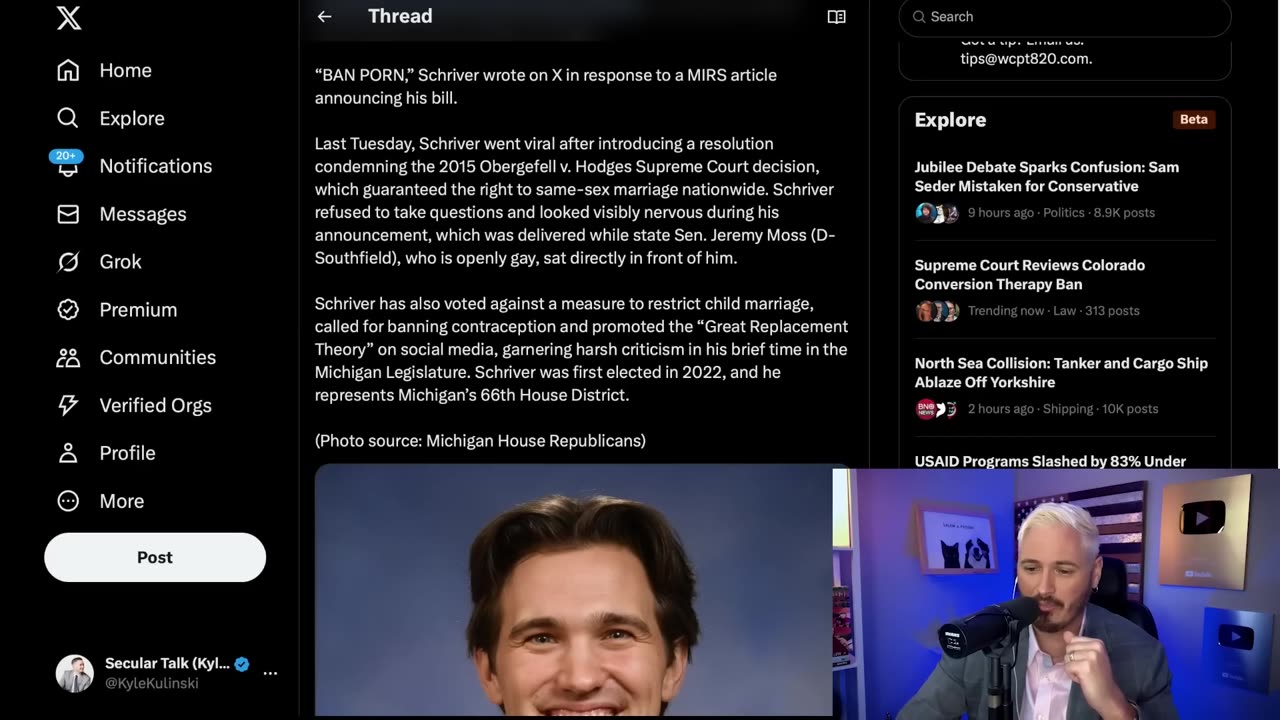The width and height of the screenshot is (1280, 720).
Task: Open the More circle icon
Action: pos(68,501)
